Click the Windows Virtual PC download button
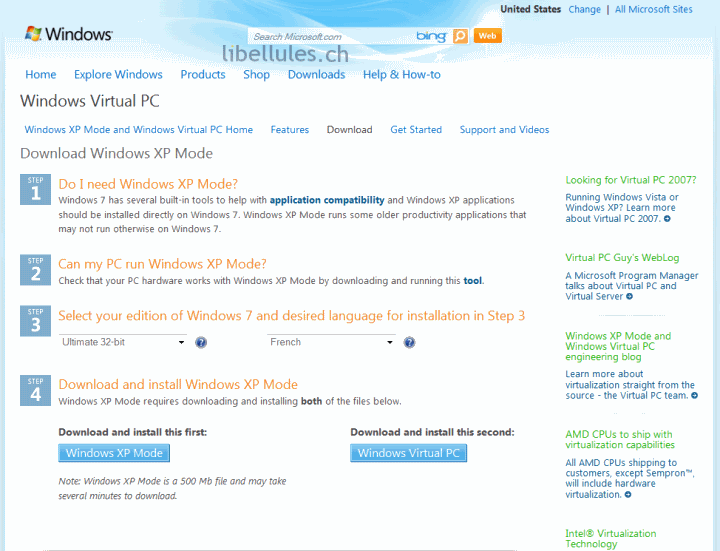This screenshot has width=720, height=551. click(x=408, y=453)
